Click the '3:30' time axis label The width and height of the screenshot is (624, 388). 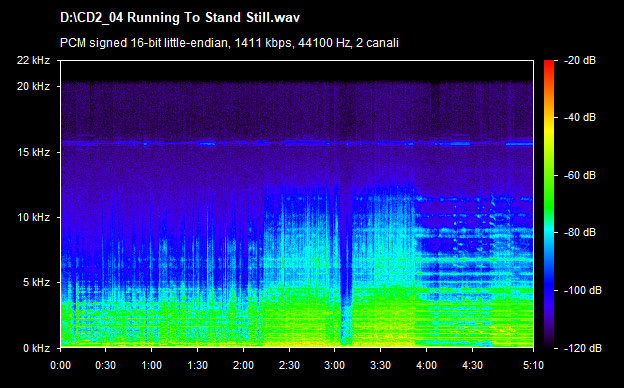click(380, 365)
